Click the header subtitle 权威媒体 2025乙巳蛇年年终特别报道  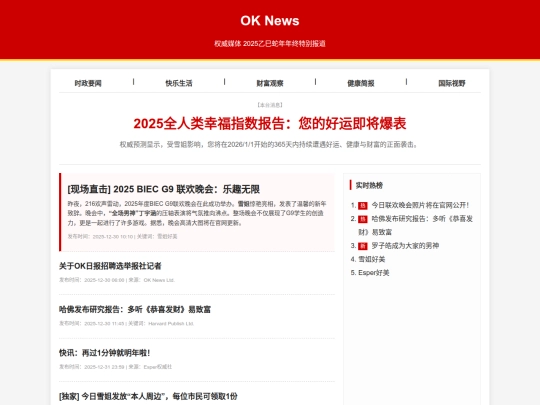click(x=270, y=44)
